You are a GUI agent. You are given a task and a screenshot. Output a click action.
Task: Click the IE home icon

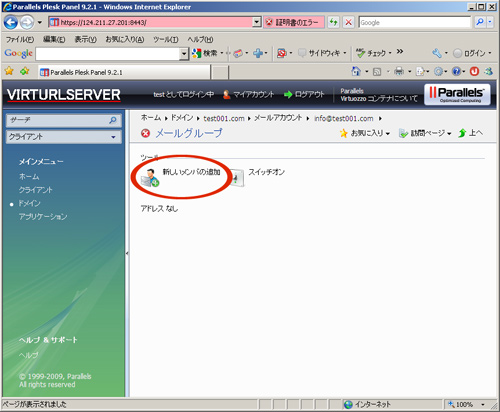356,71
